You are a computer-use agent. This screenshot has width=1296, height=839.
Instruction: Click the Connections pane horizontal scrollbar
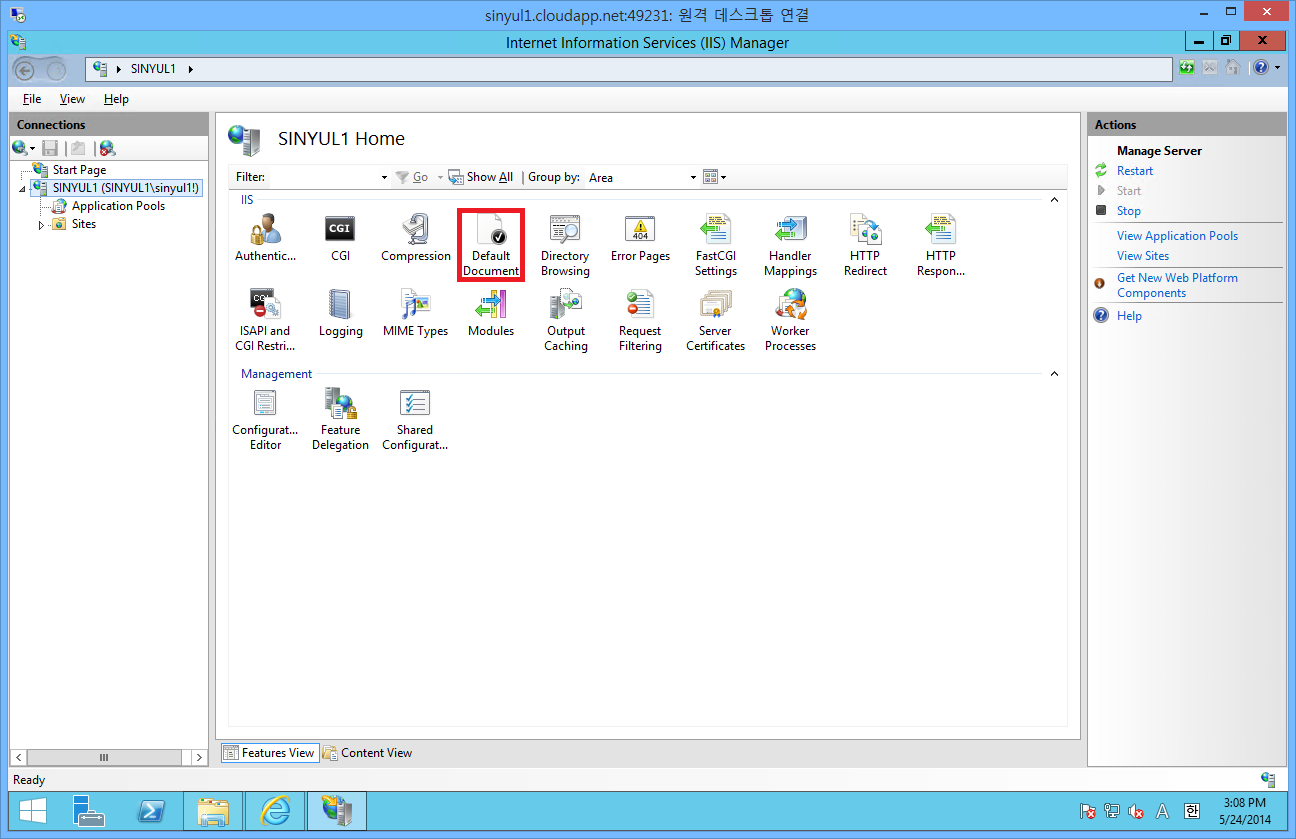104,758
